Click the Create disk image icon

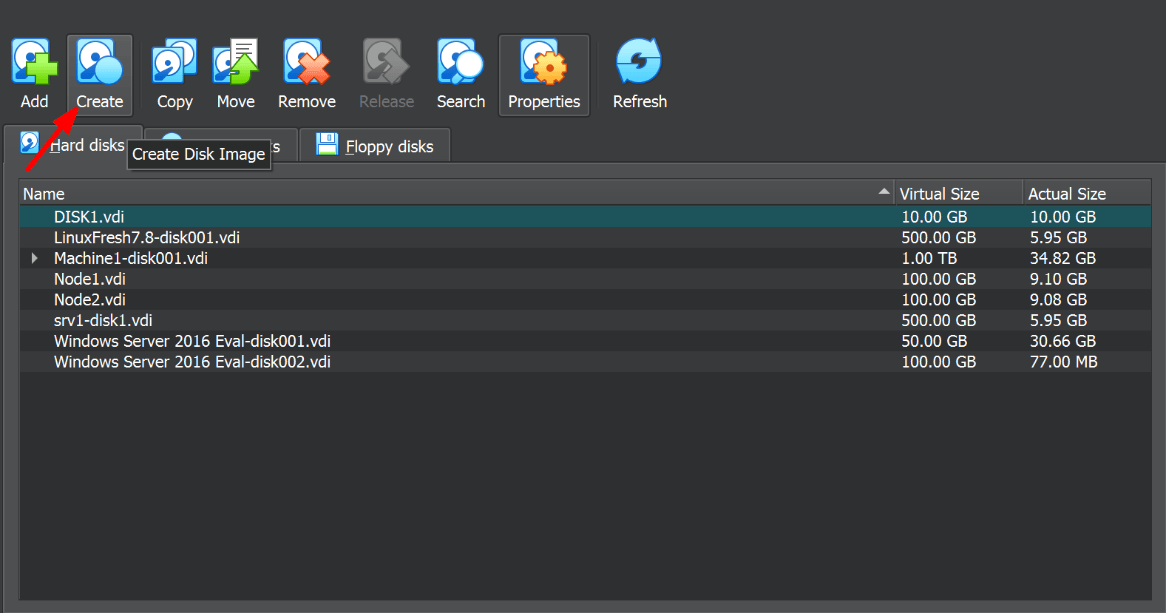click(99, 63)
